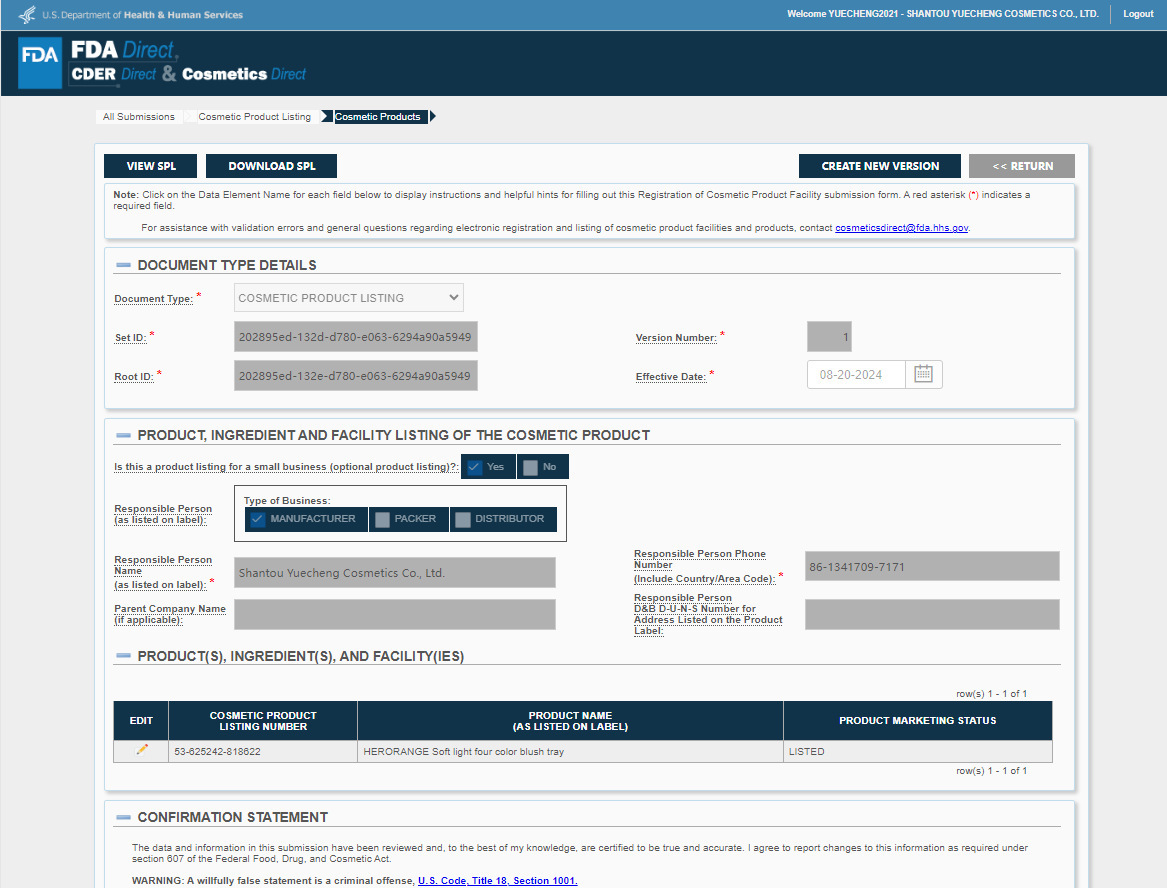Open the Document Type dropdown

(348, 298)
